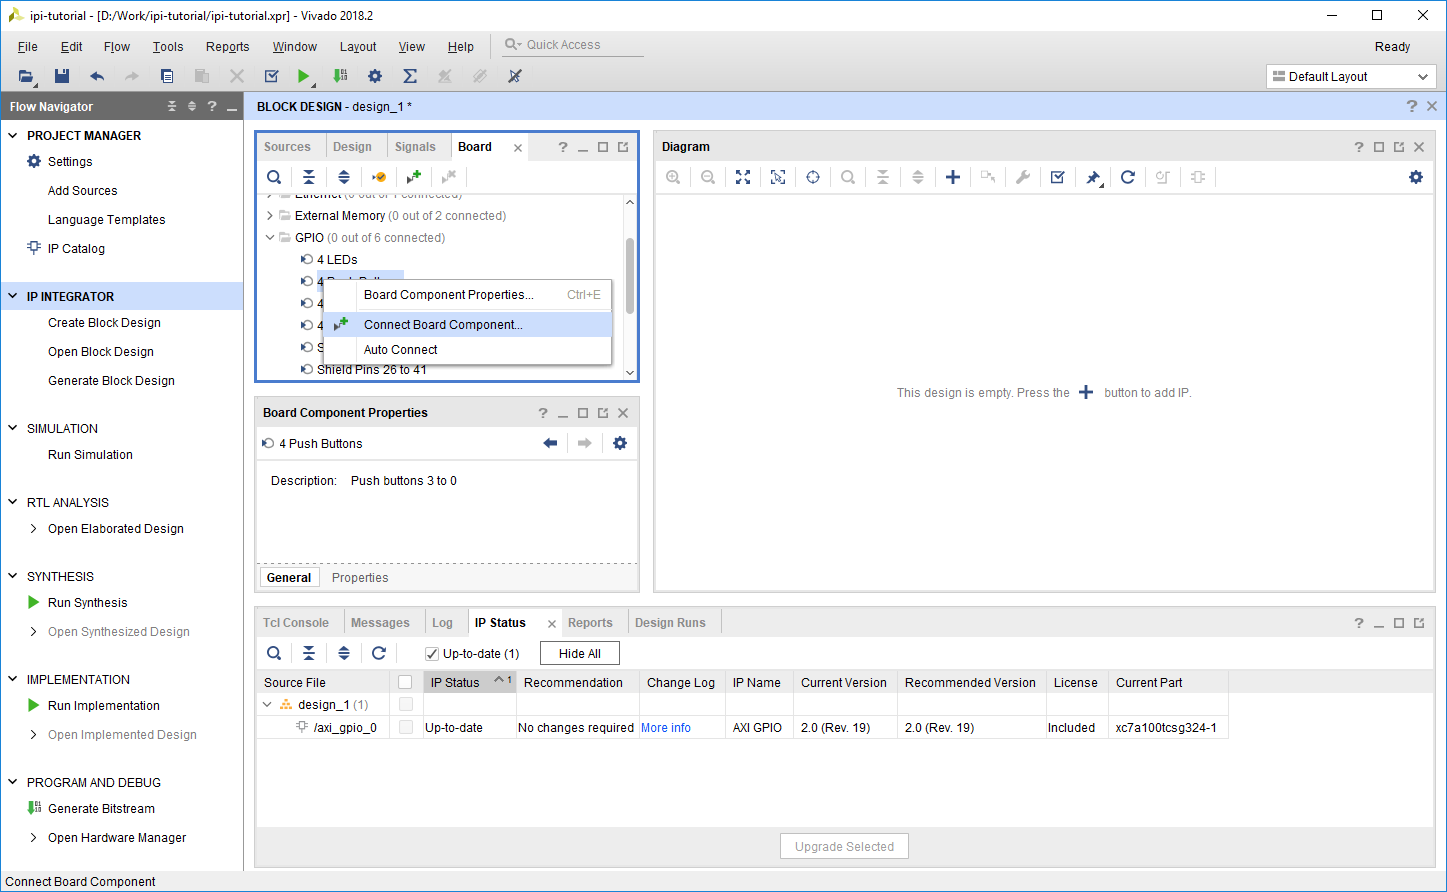
Task: Click the Board panel vertical scrollbar
Action: coord(630,276)
